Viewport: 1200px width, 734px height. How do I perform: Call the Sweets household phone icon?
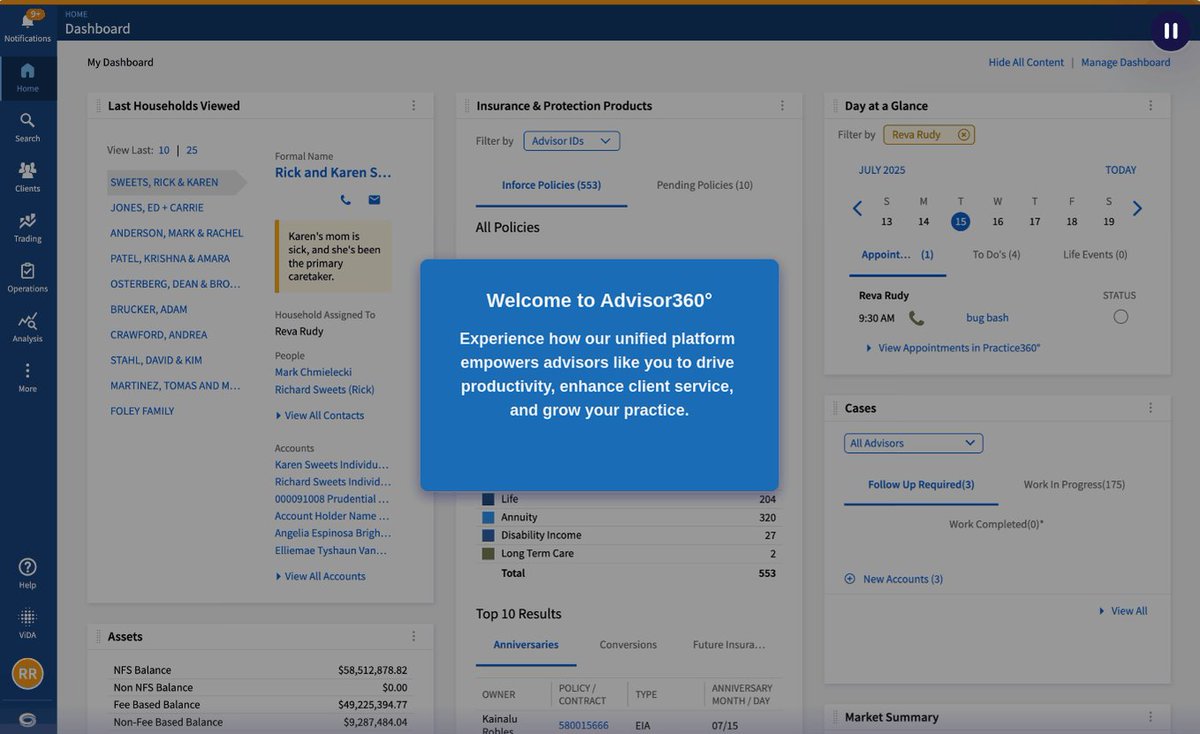[346, 200]
